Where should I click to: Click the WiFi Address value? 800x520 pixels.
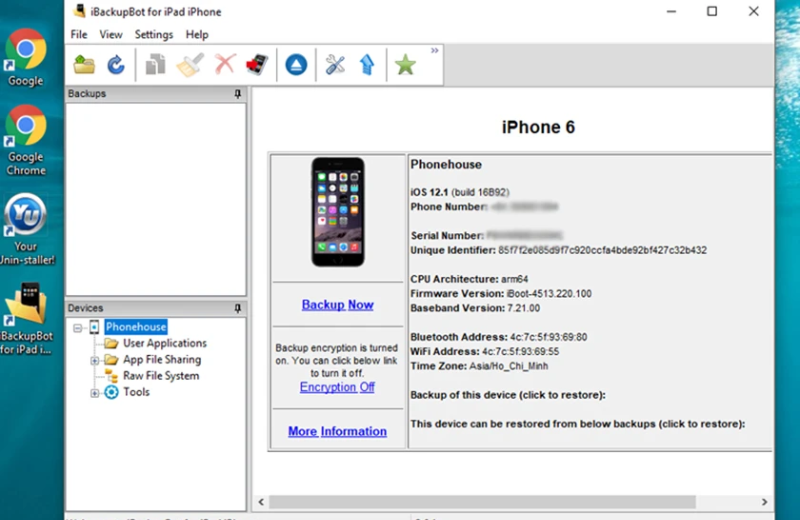[x=520, y=351]
